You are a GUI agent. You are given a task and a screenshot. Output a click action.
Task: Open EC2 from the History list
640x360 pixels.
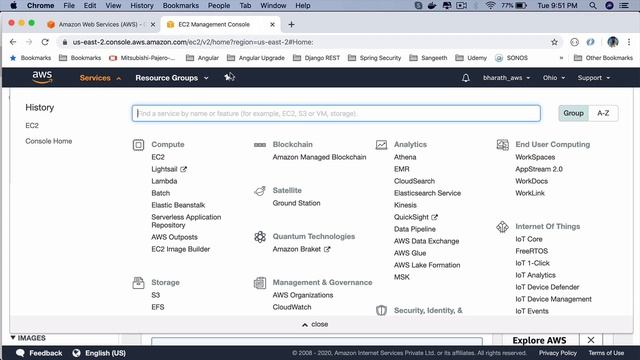(32, 125)
